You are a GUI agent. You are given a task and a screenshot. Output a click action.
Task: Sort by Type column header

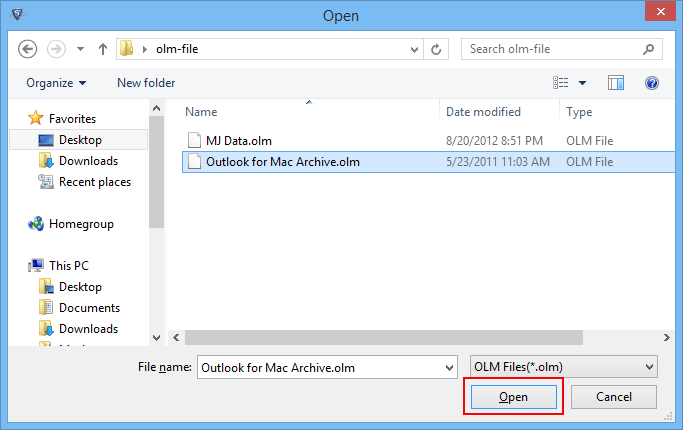point(579,112)
